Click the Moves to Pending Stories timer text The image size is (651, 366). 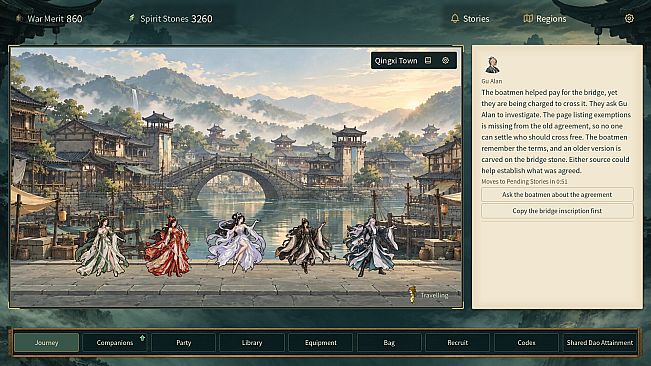(x=524, y=181)
